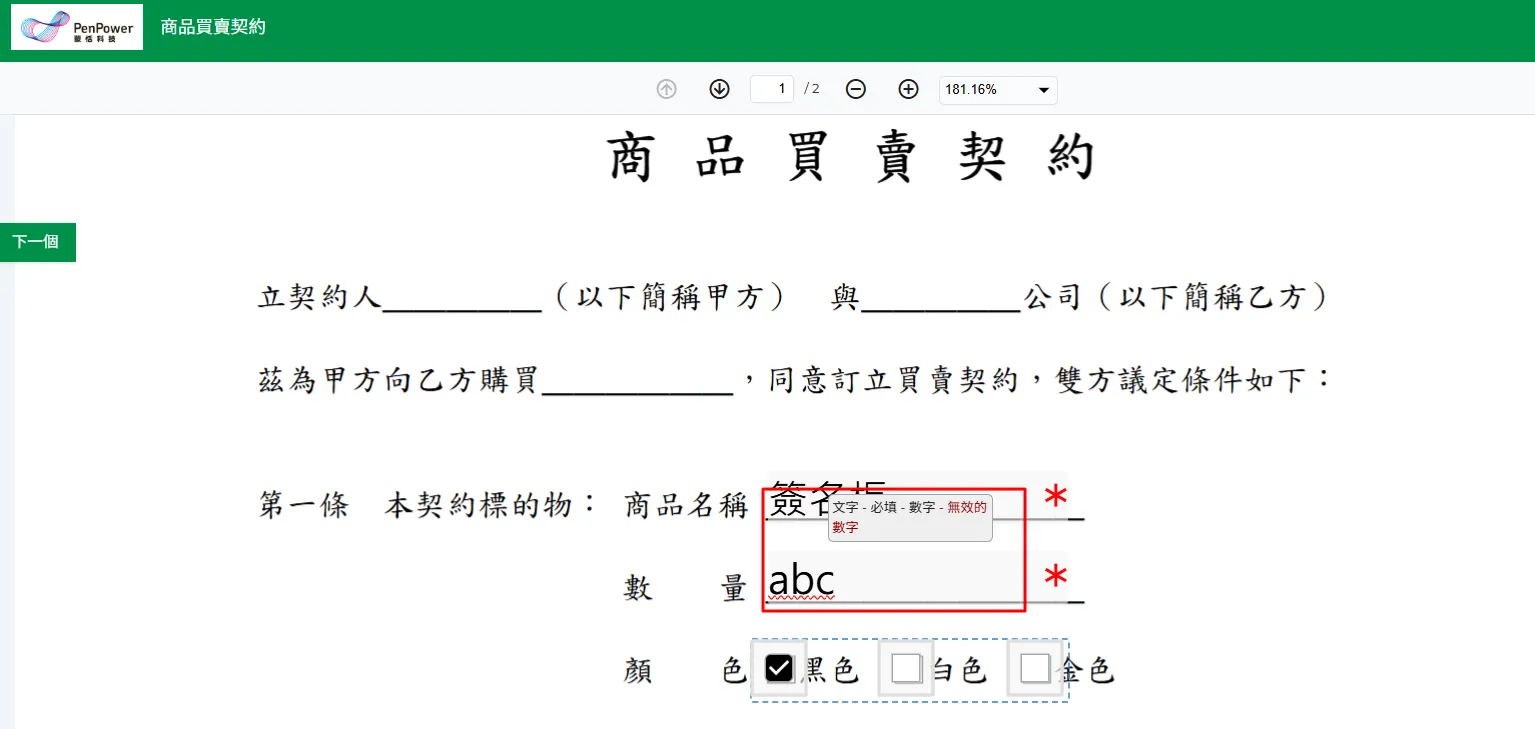Screen dimensions: 1535x729
Task: Go to the previous page using up arrow
Action: pos(666,89)
